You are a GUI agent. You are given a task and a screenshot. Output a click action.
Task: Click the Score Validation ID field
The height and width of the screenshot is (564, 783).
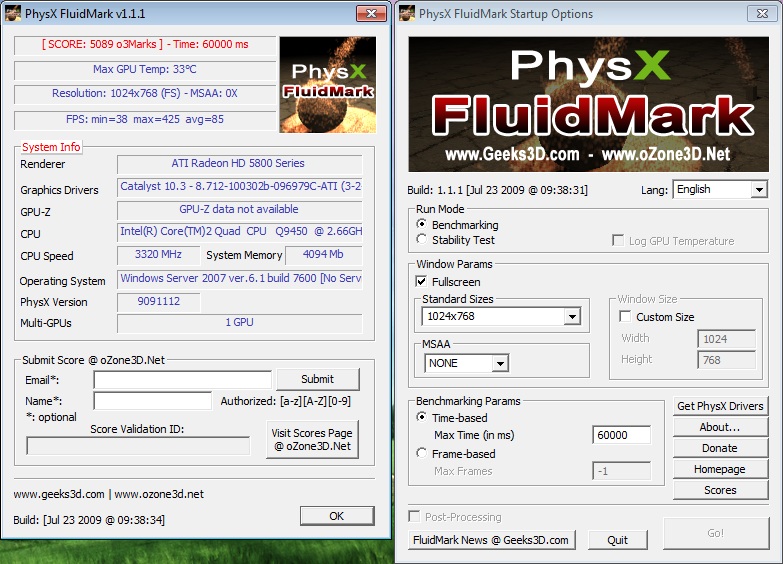click(138, 446)
